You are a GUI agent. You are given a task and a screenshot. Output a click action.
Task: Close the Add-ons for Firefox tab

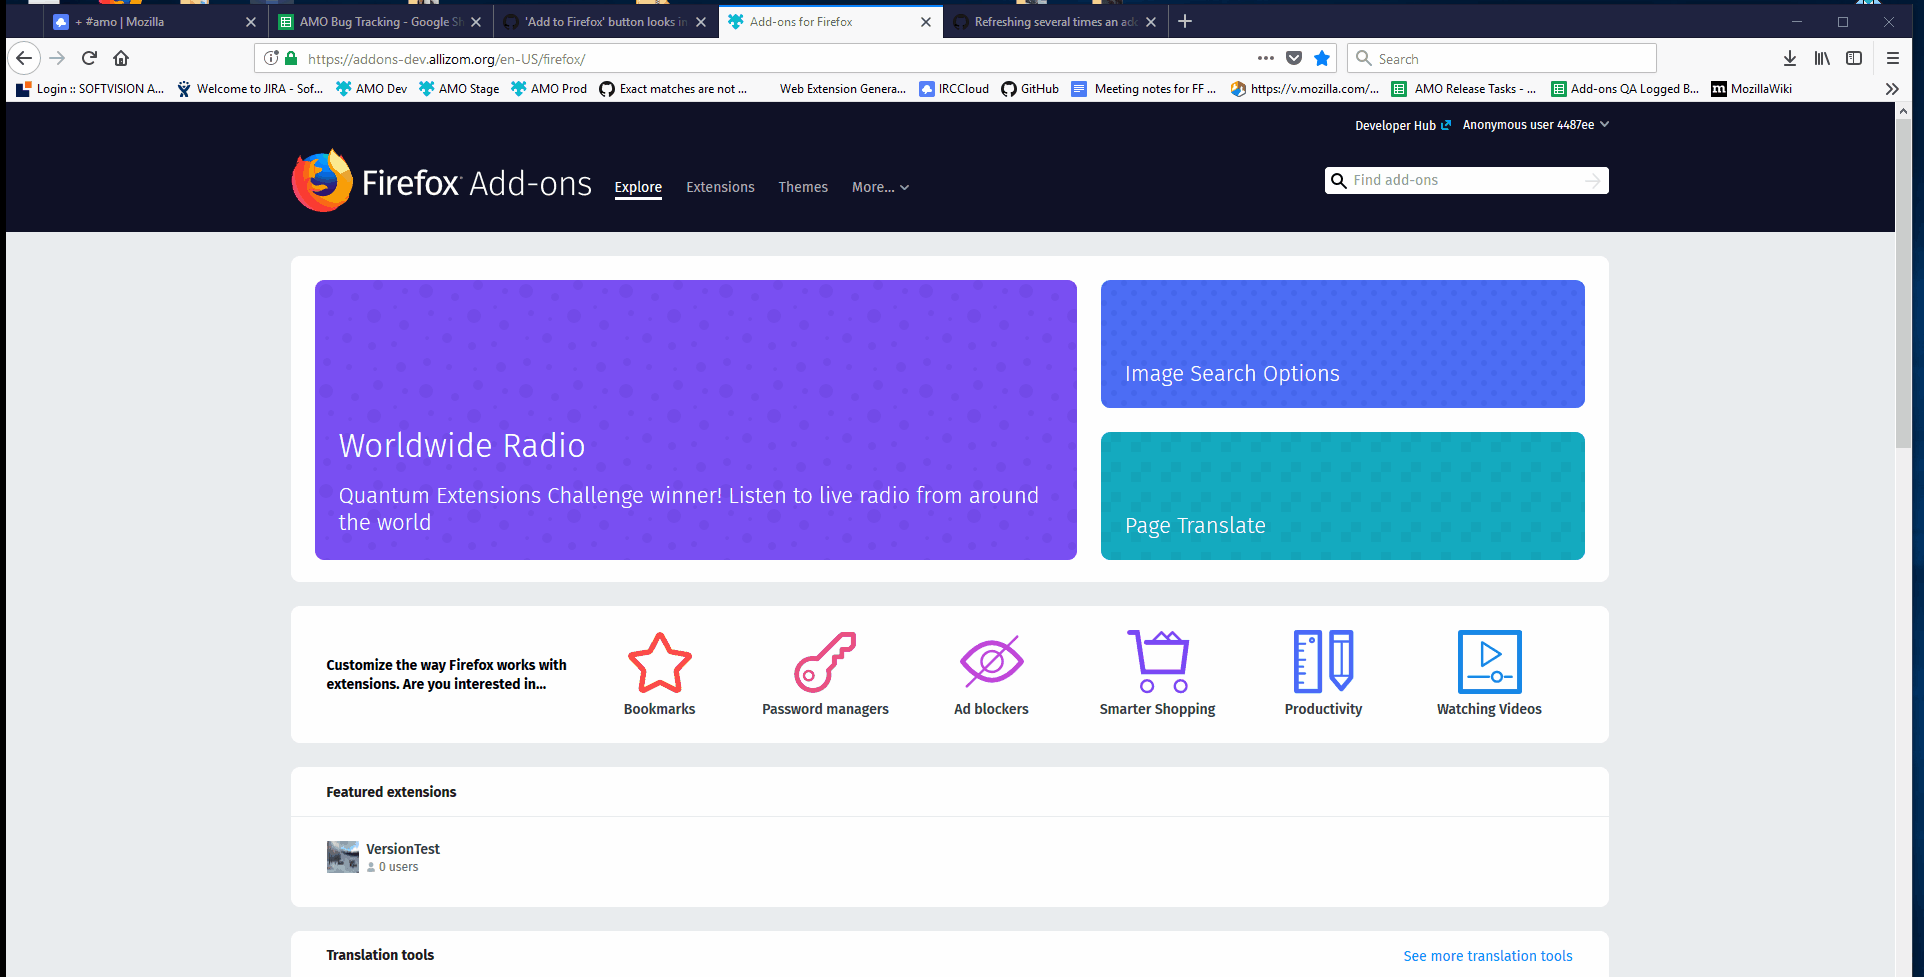tap(926, 21)
